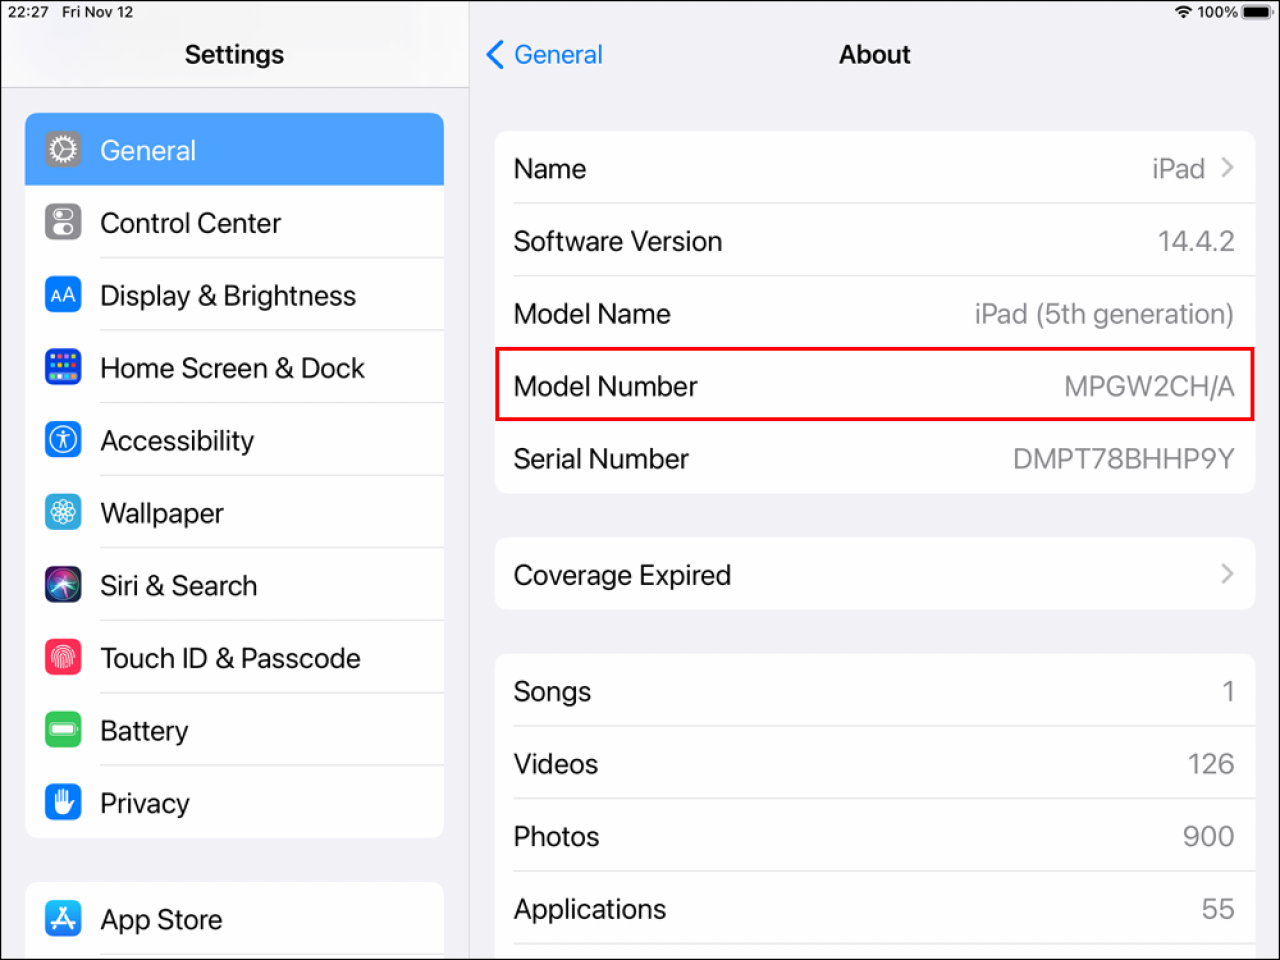Screen dimensions: 1280x960
Task: Open the General settings gear icon
Action: pyautogui.click(x=63, y=149)
